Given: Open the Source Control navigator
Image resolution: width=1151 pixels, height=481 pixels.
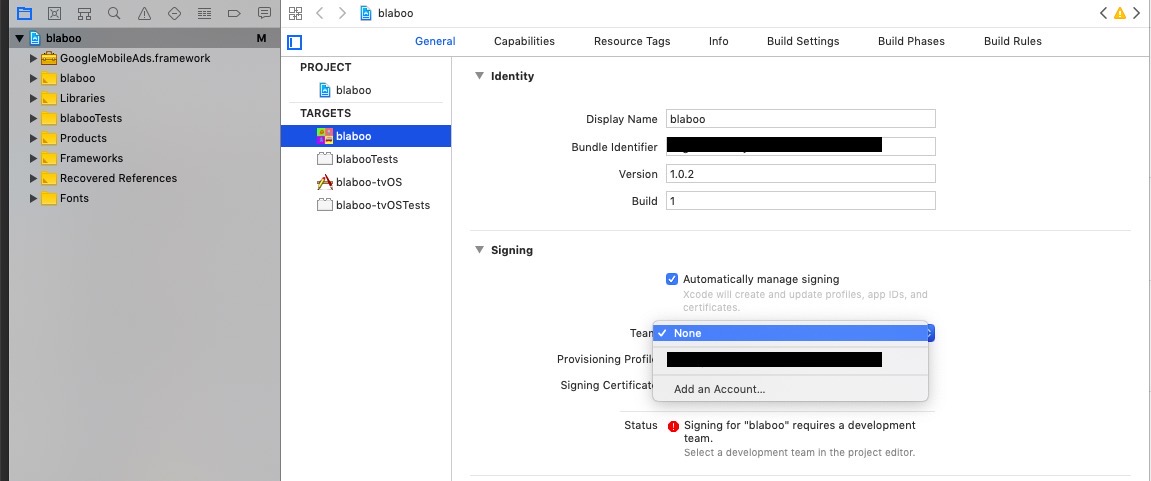Looking at the screenshot, I should pyautogui.click(x=54, y=13).
